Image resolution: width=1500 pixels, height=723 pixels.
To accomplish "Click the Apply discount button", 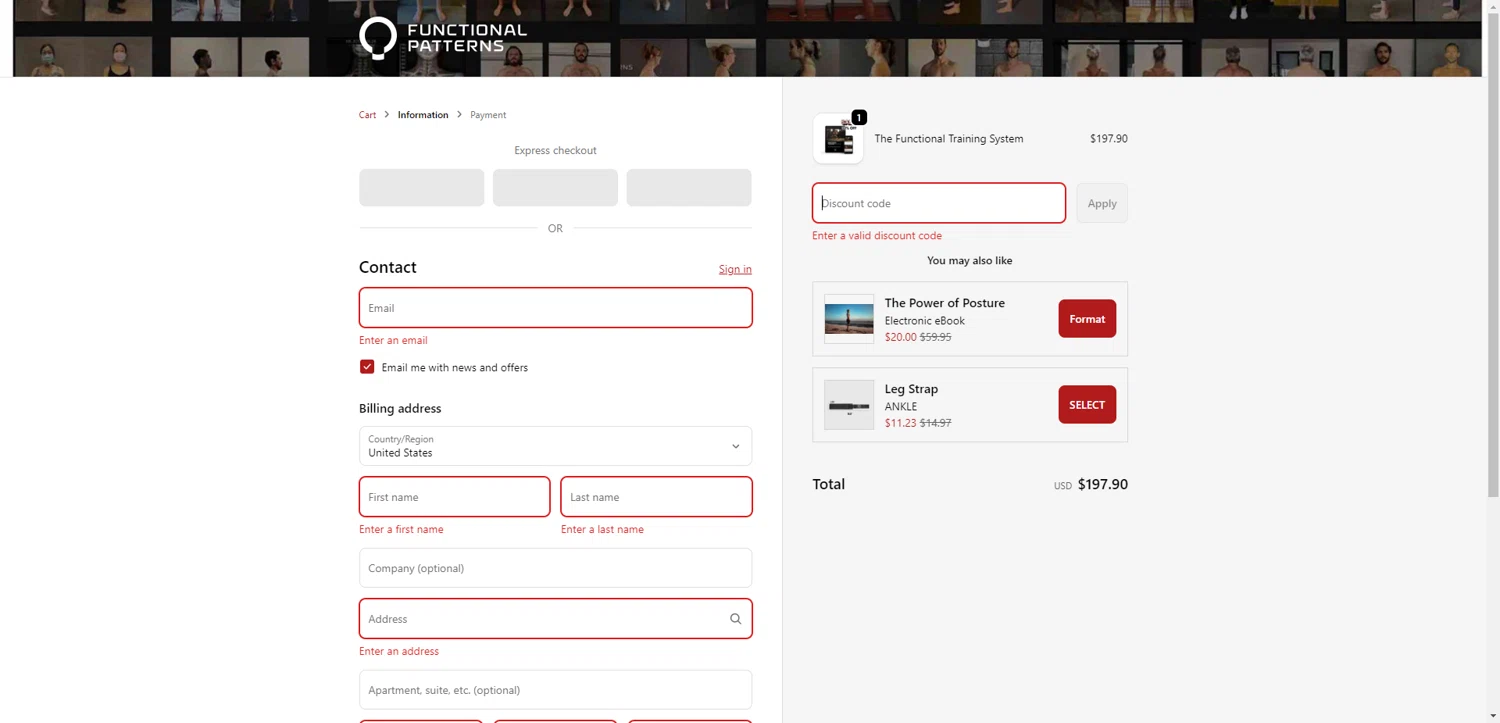I will click(x=1102, y=203).
